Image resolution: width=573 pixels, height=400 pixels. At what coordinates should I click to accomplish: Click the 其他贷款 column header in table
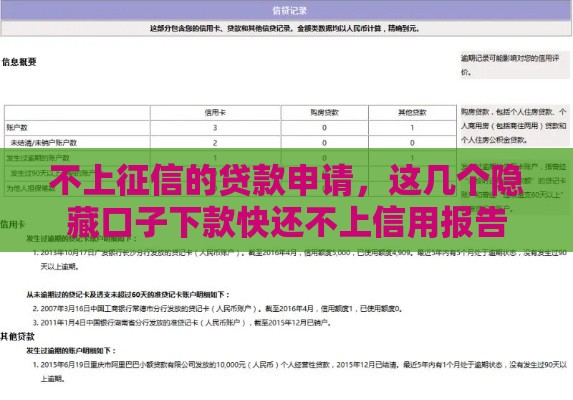click(412, 113)
